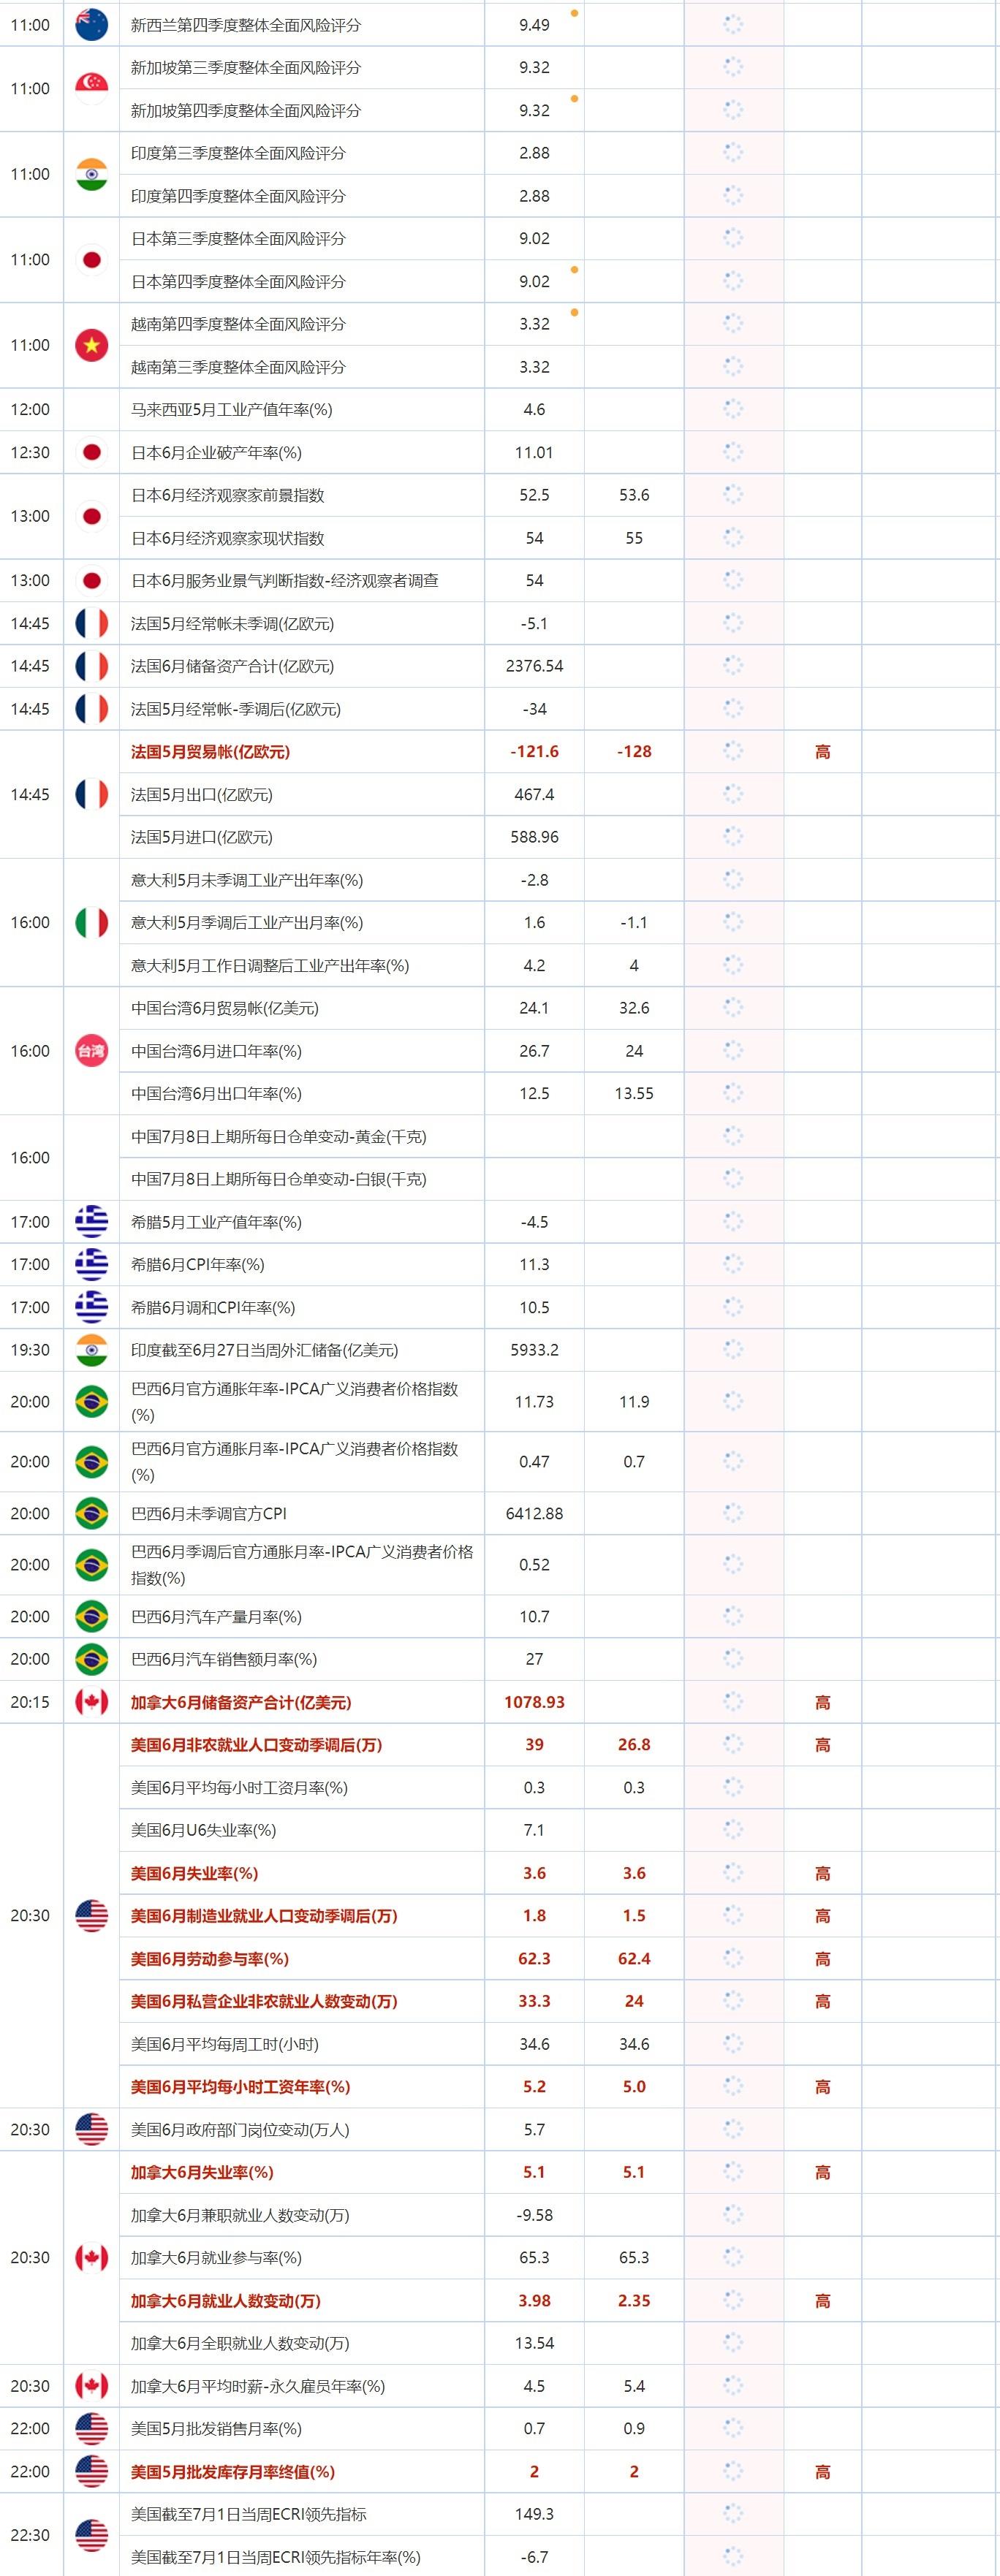Click the 高 importance label for 法国5月贸易帐

click(x=823, y=752)
